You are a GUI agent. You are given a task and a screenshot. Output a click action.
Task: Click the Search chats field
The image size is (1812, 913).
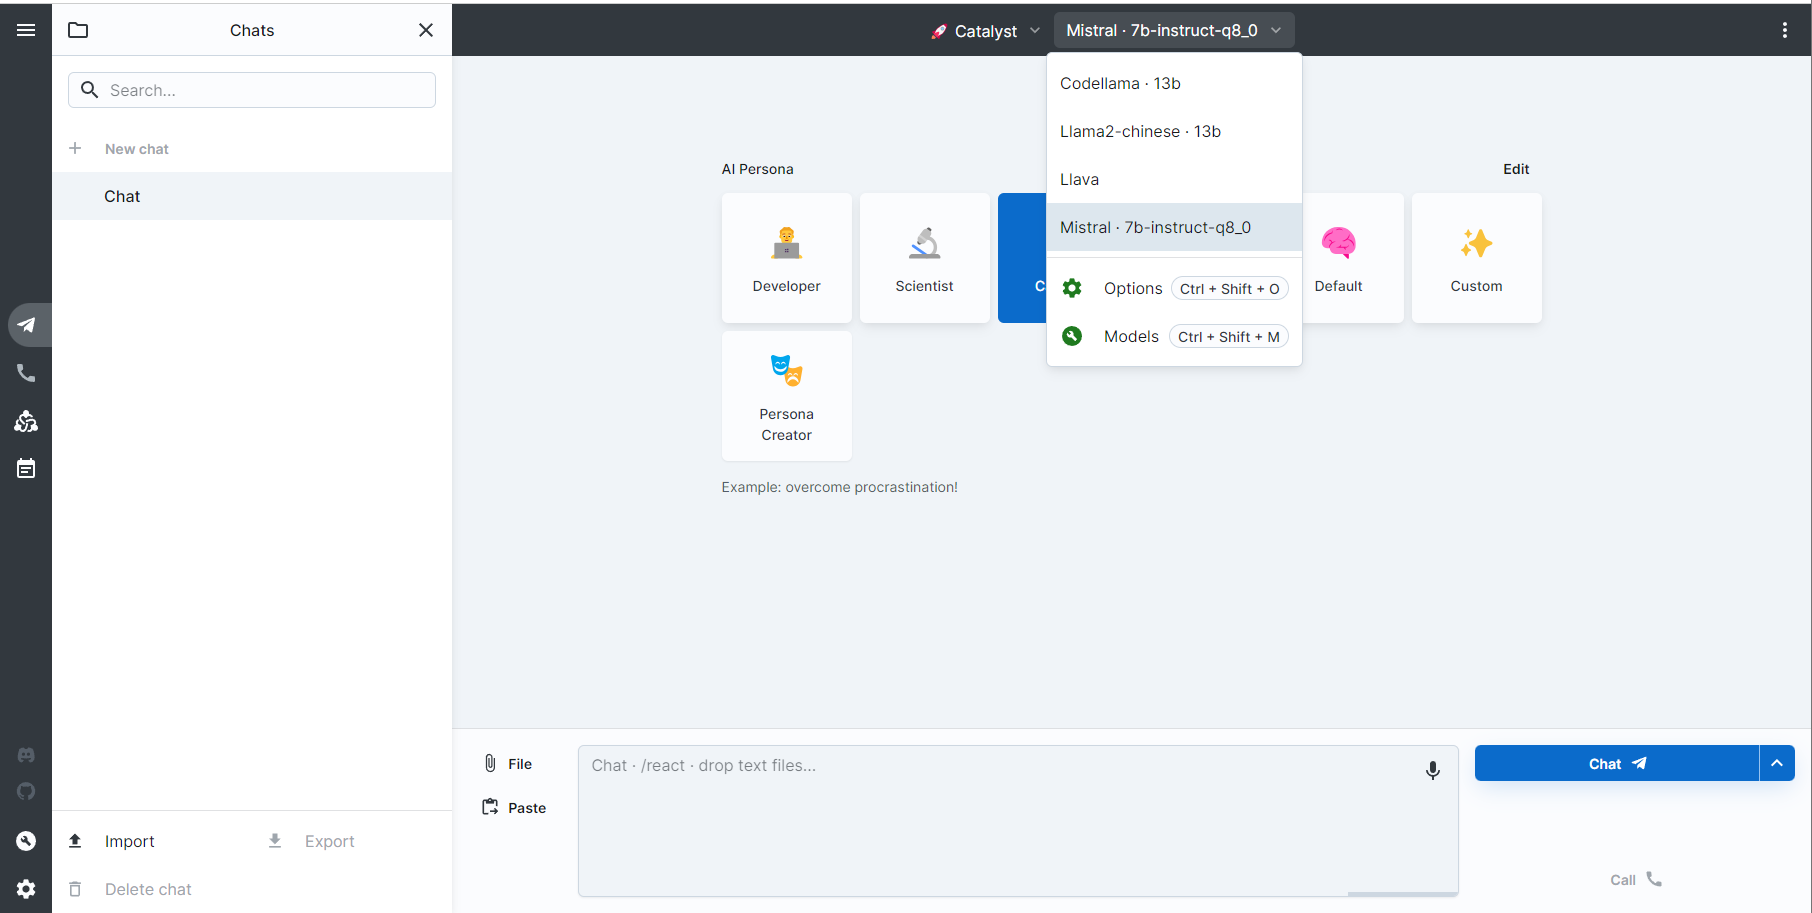point(252,90)
